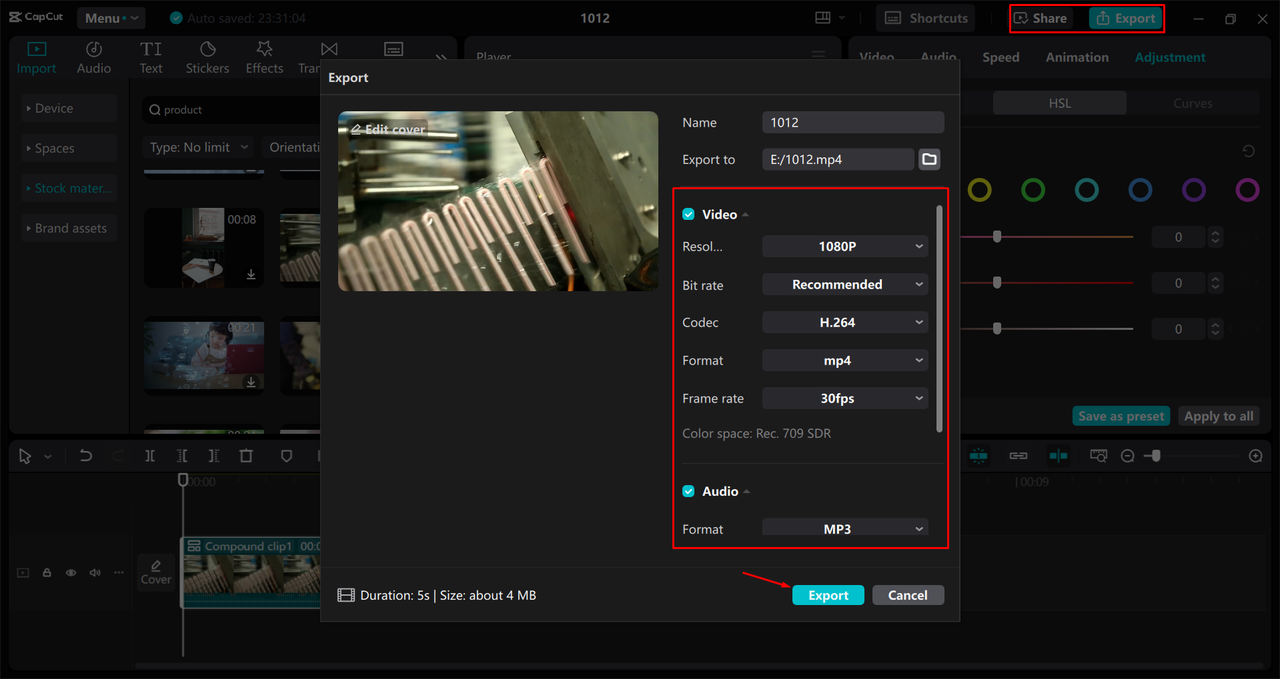1280x679 pixels.
Task: Click Edit cover on the export preview
Action: 387,129
